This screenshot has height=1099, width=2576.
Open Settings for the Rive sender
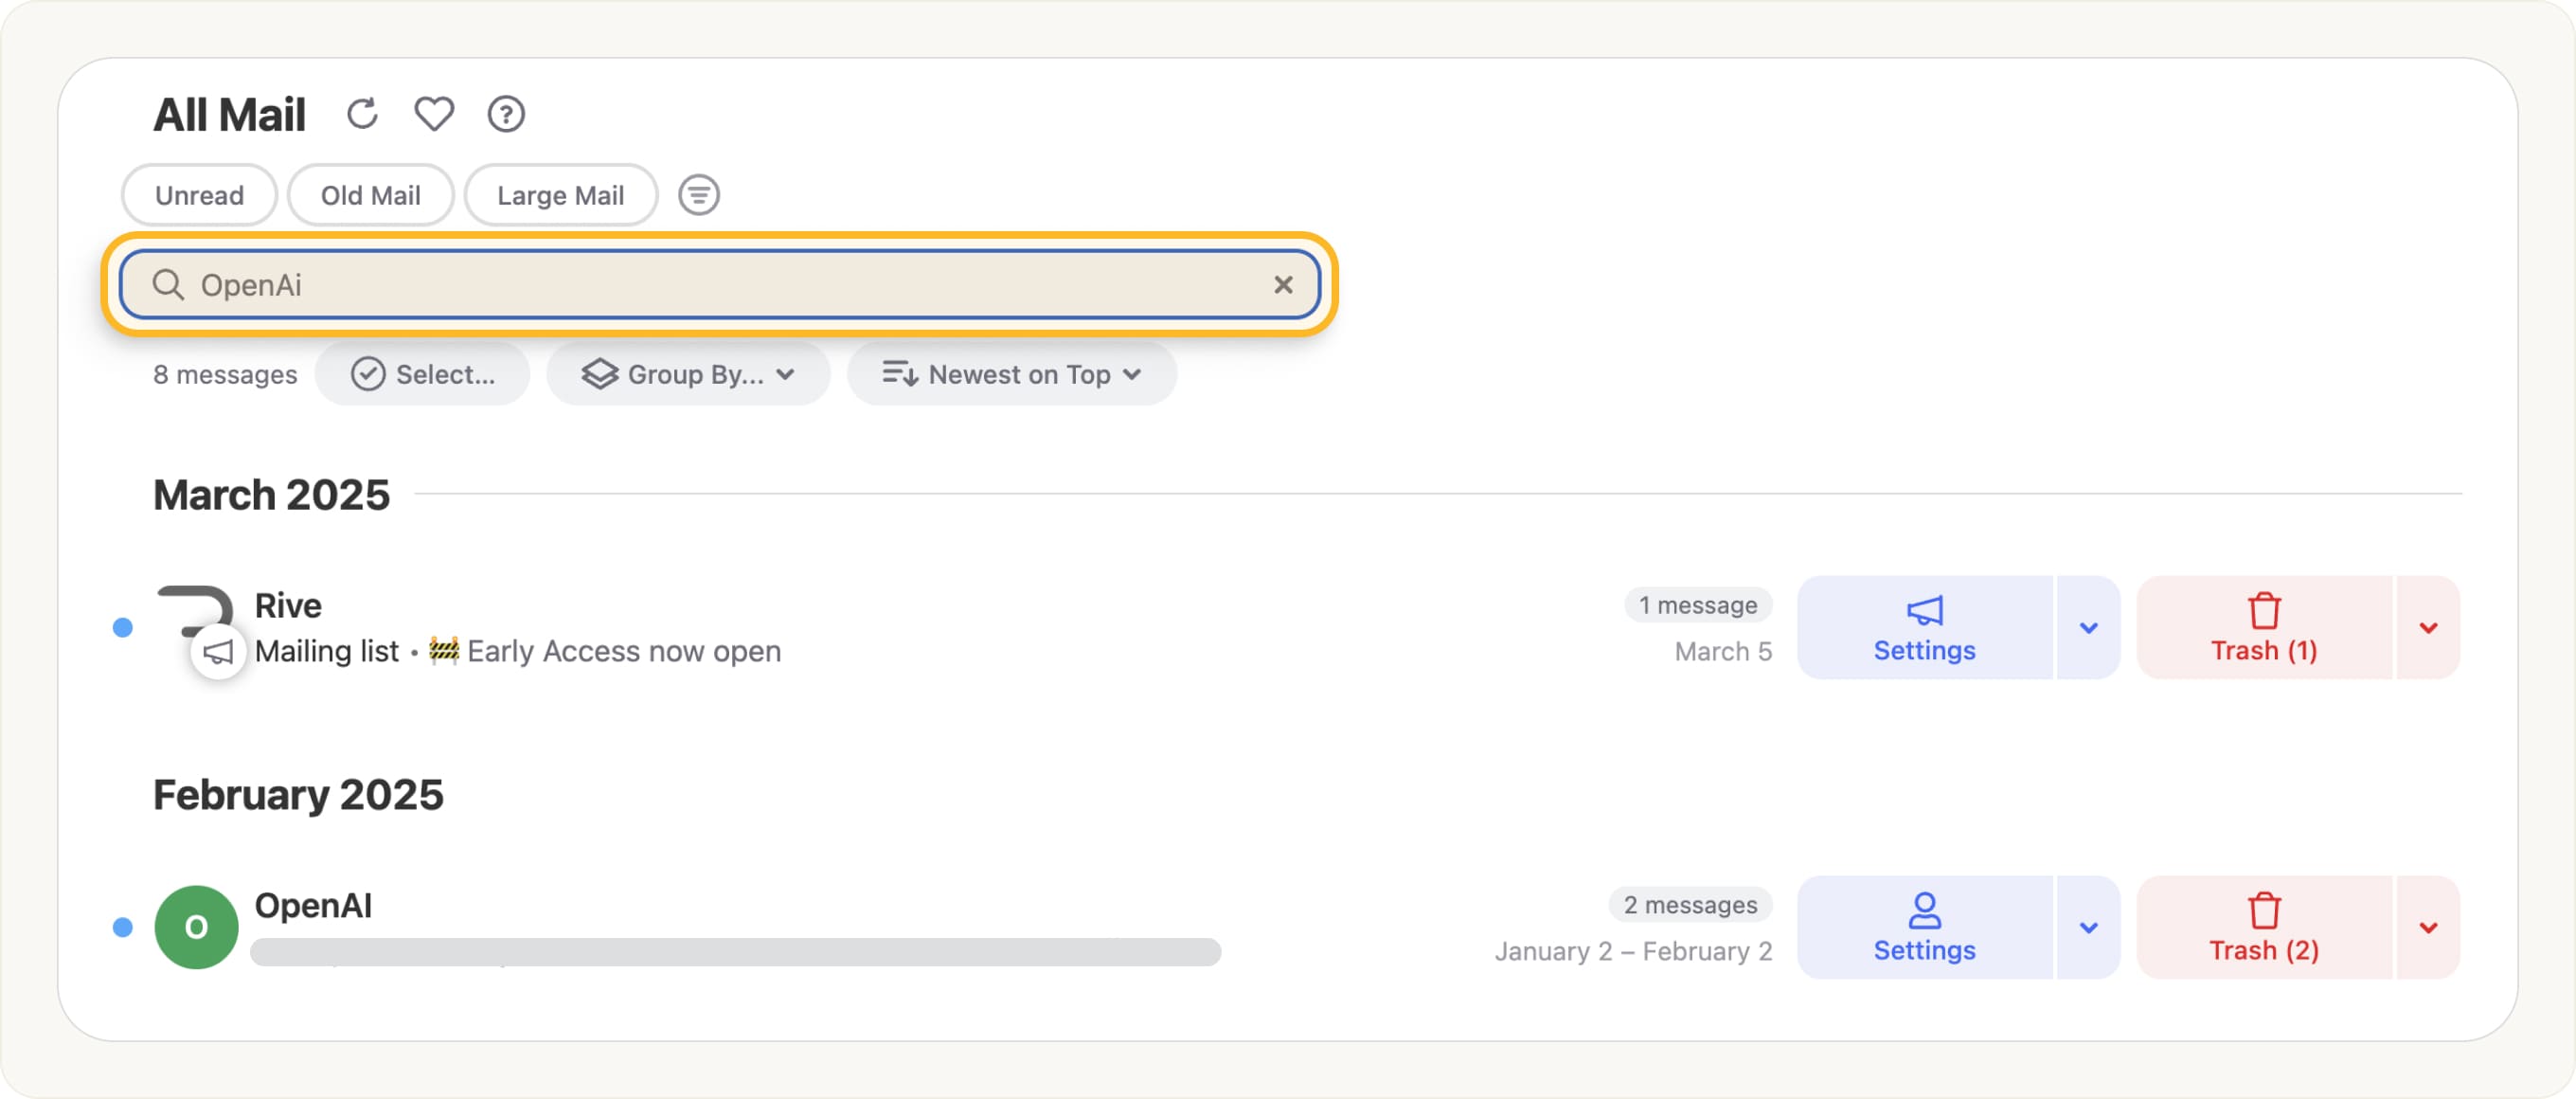click(x=1924, y=628)
